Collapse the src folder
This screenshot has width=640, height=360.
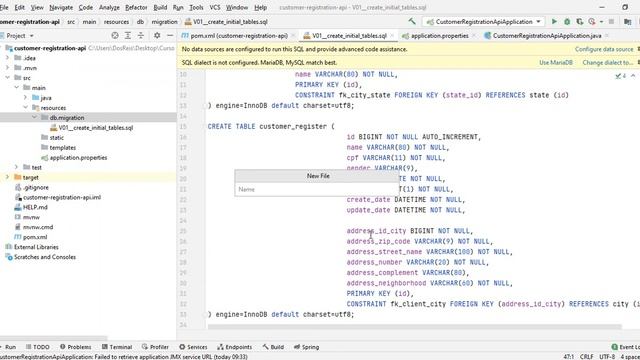point(7,78)
